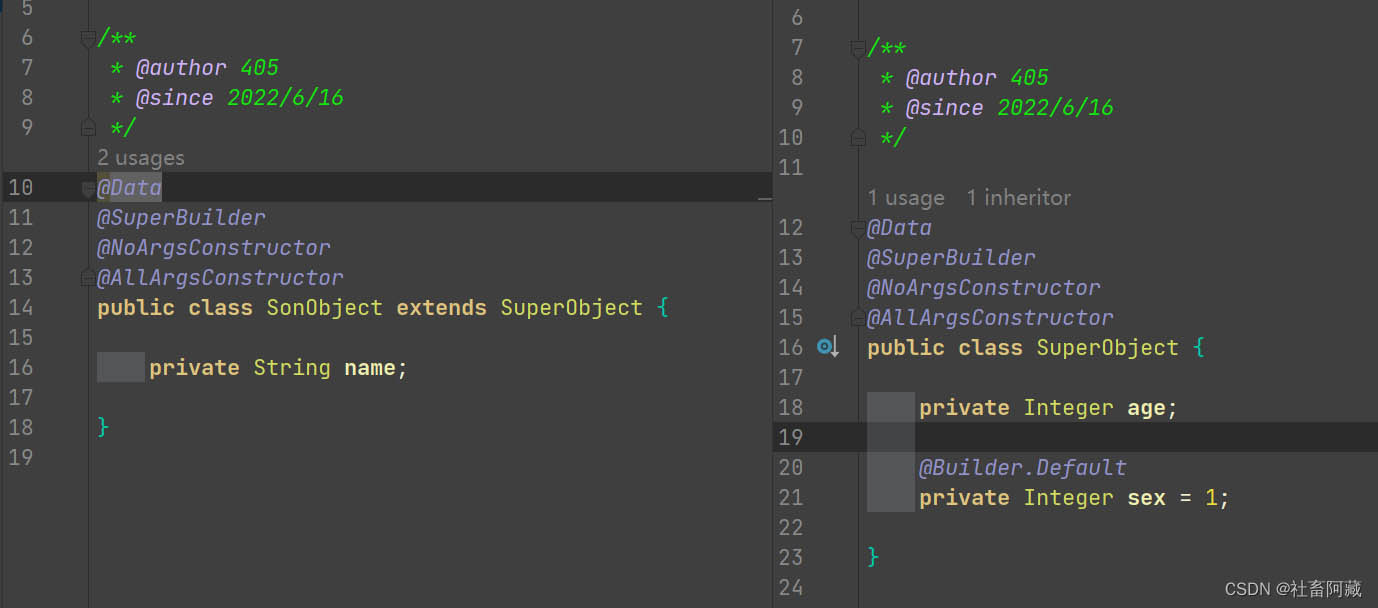Click Javadoc closing fold marker in SuperObject editor
1378x608 pixels.
(x=858, y=137)
